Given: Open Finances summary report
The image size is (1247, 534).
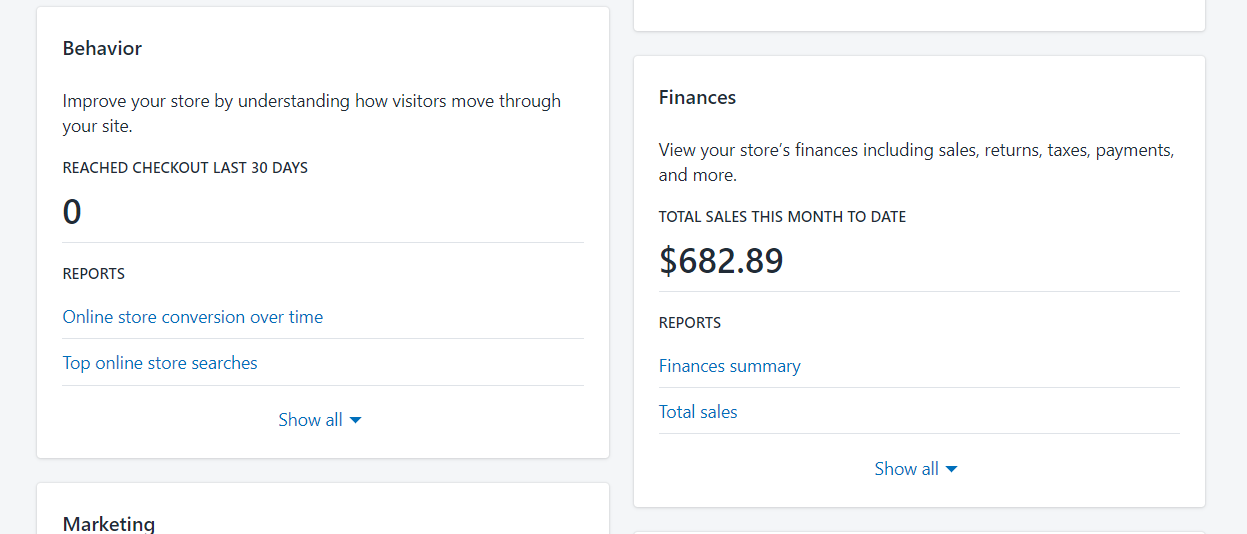Looking at the screenshot, I should 730,366.
